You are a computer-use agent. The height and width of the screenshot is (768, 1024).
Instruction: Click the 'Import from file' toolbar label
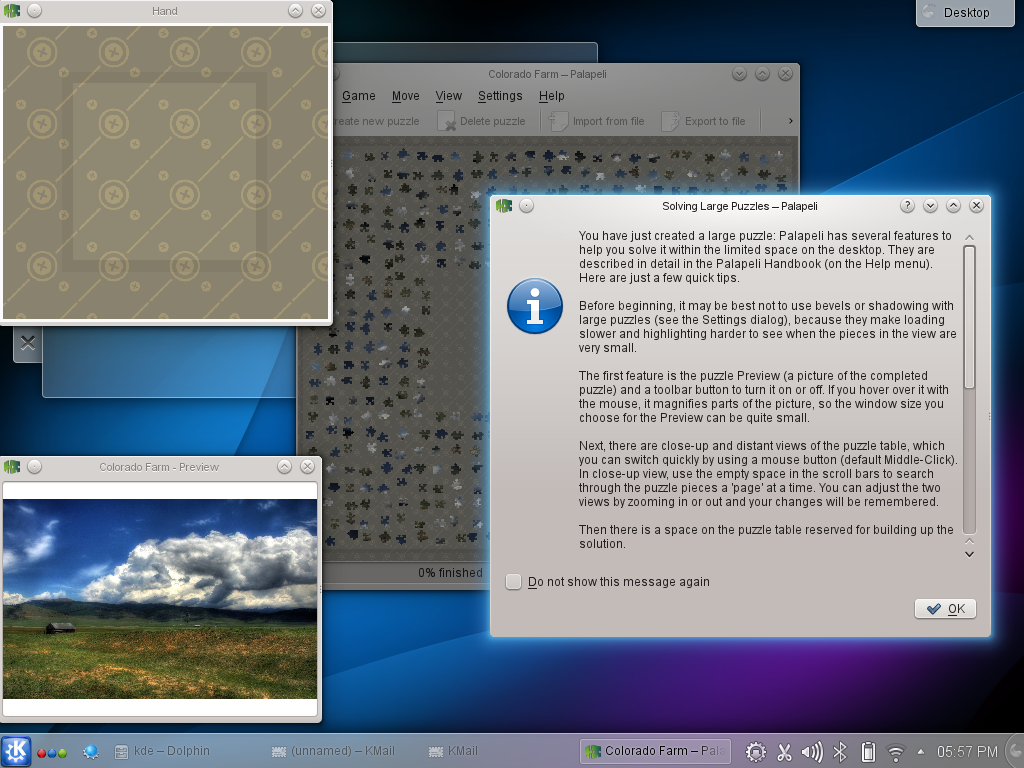[609, 121]
